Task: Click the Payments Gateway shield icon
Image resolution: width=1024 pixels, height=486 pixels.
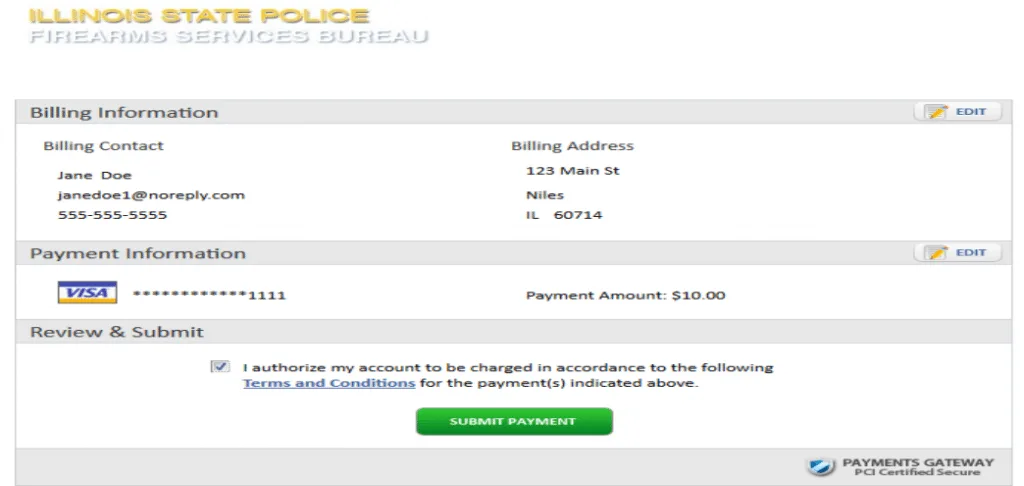Action: pos(820,467)
